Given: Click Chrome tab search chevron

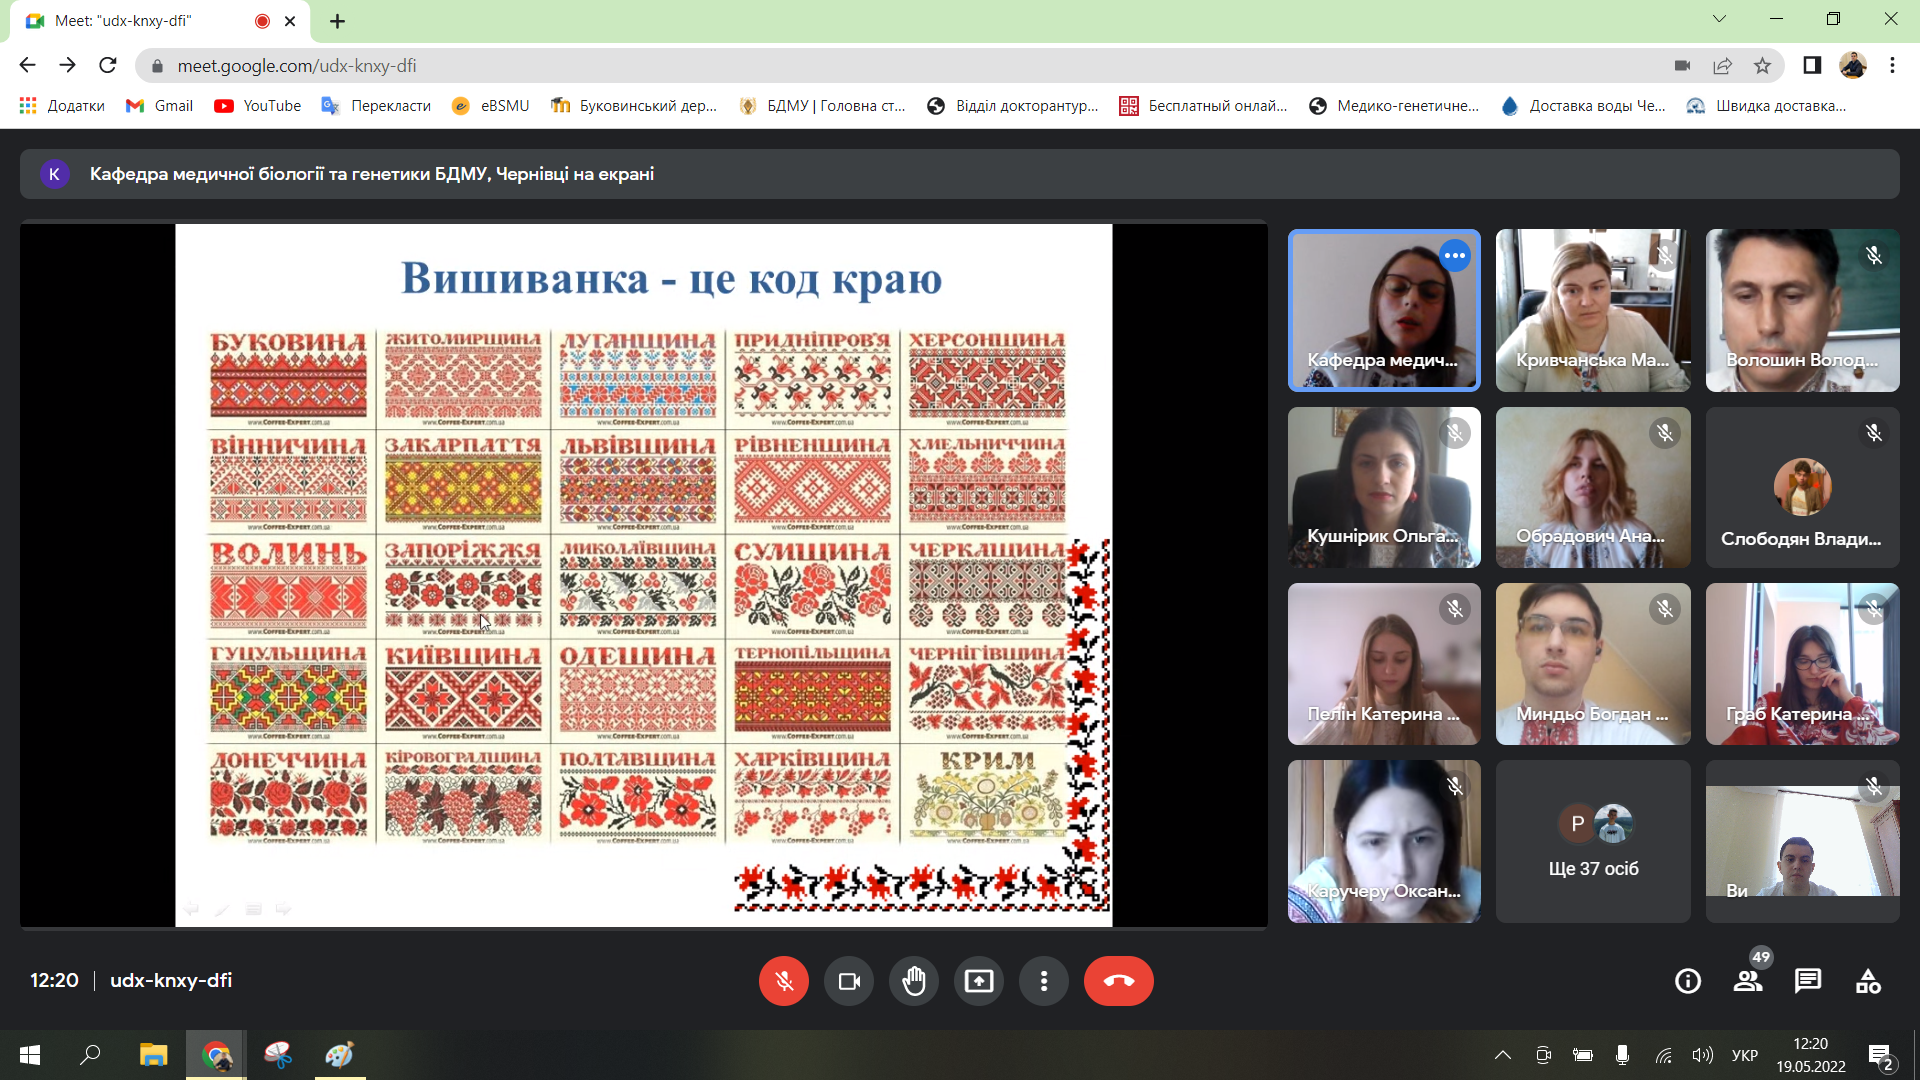Looking at the screenshot, I should (x=1719, y=19).
